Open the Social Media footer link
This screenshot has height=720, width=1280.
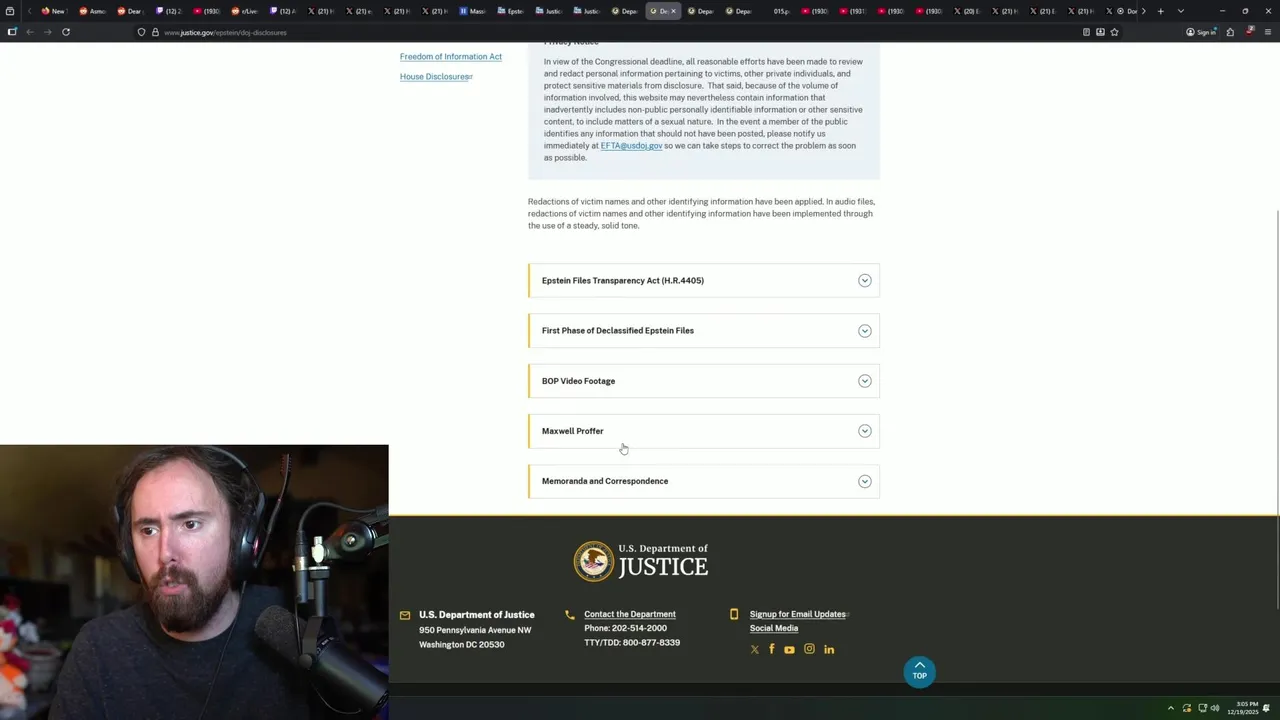click(x=774, y=628)
